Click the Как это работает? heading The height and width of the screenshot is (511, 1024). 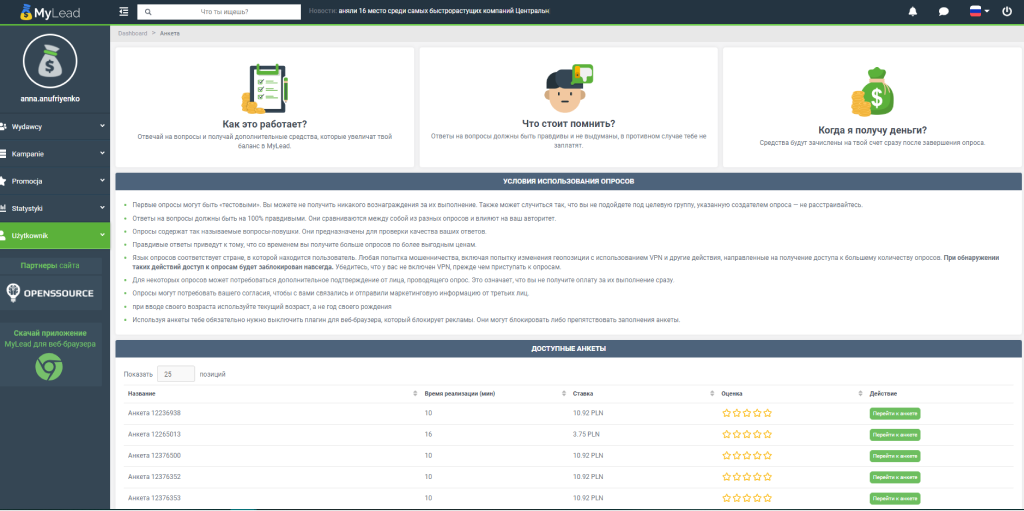coord(264,124)
